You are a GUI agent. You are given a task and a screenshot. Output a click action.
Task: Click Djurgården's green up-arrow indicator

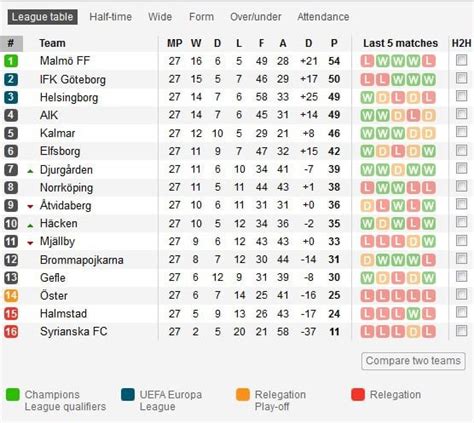30,171
